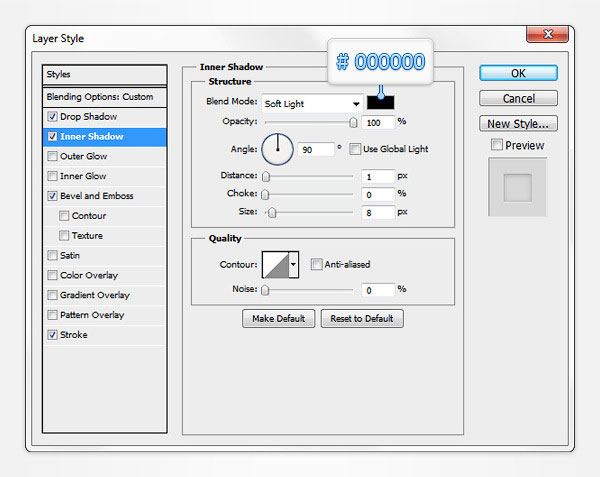The width and height of the screenshot is (600, 477).
Task: Click the Reset to Default button
Action: coord(362,319)
